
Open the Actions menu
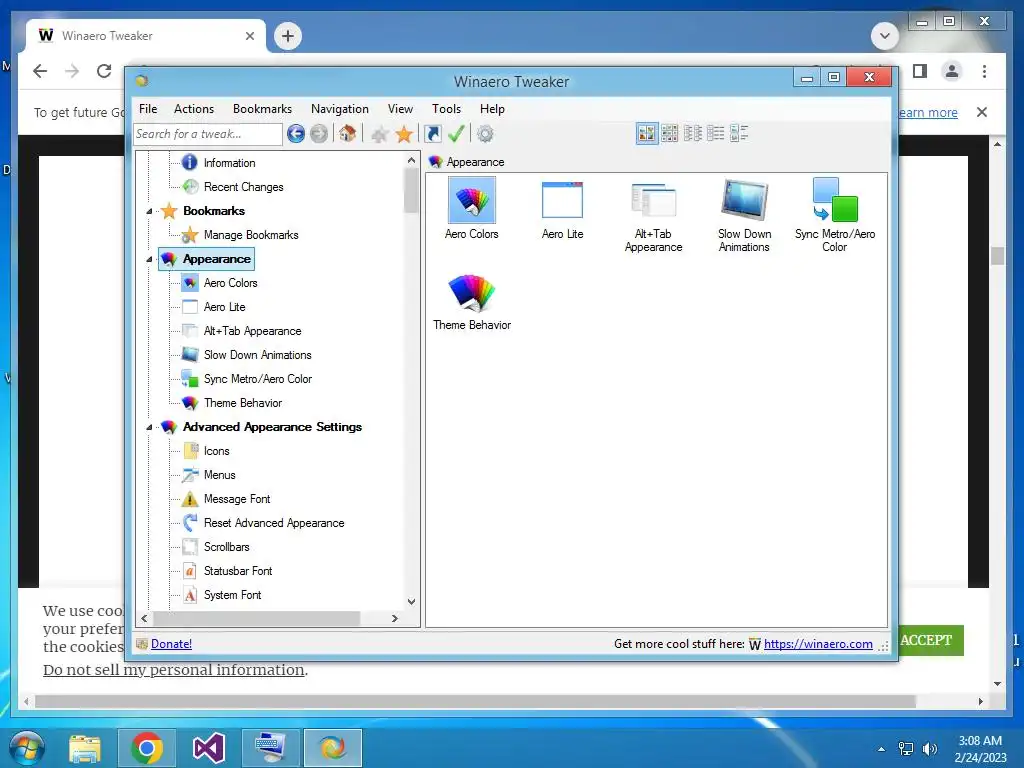194,109
